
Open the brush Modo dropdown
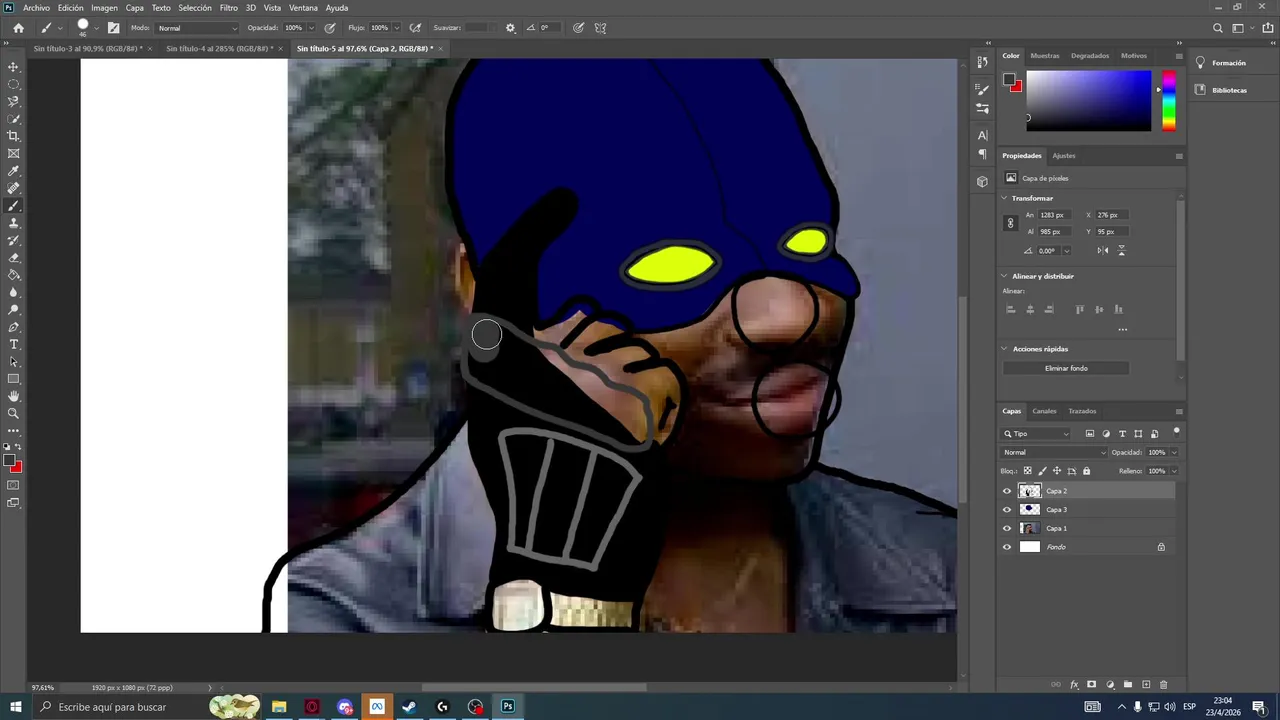point(197,28)
